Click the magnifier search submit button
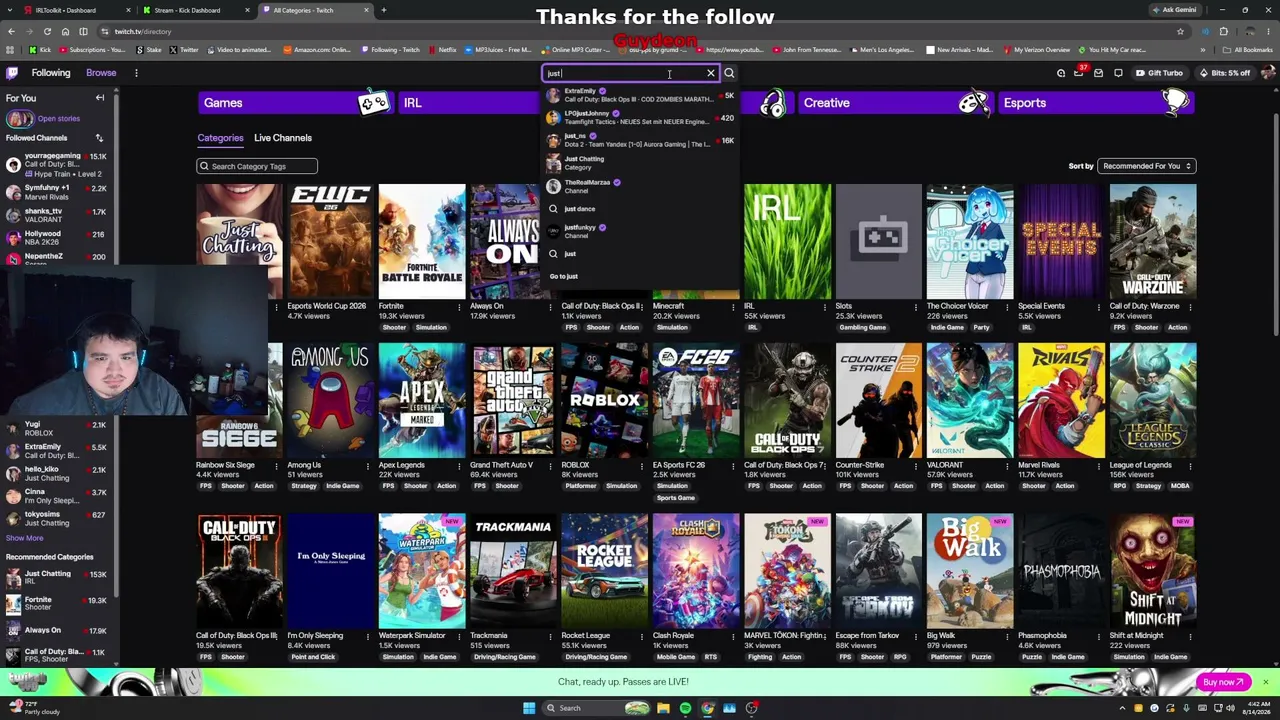The image size is (1280, 720). click(x=729, y=73)
